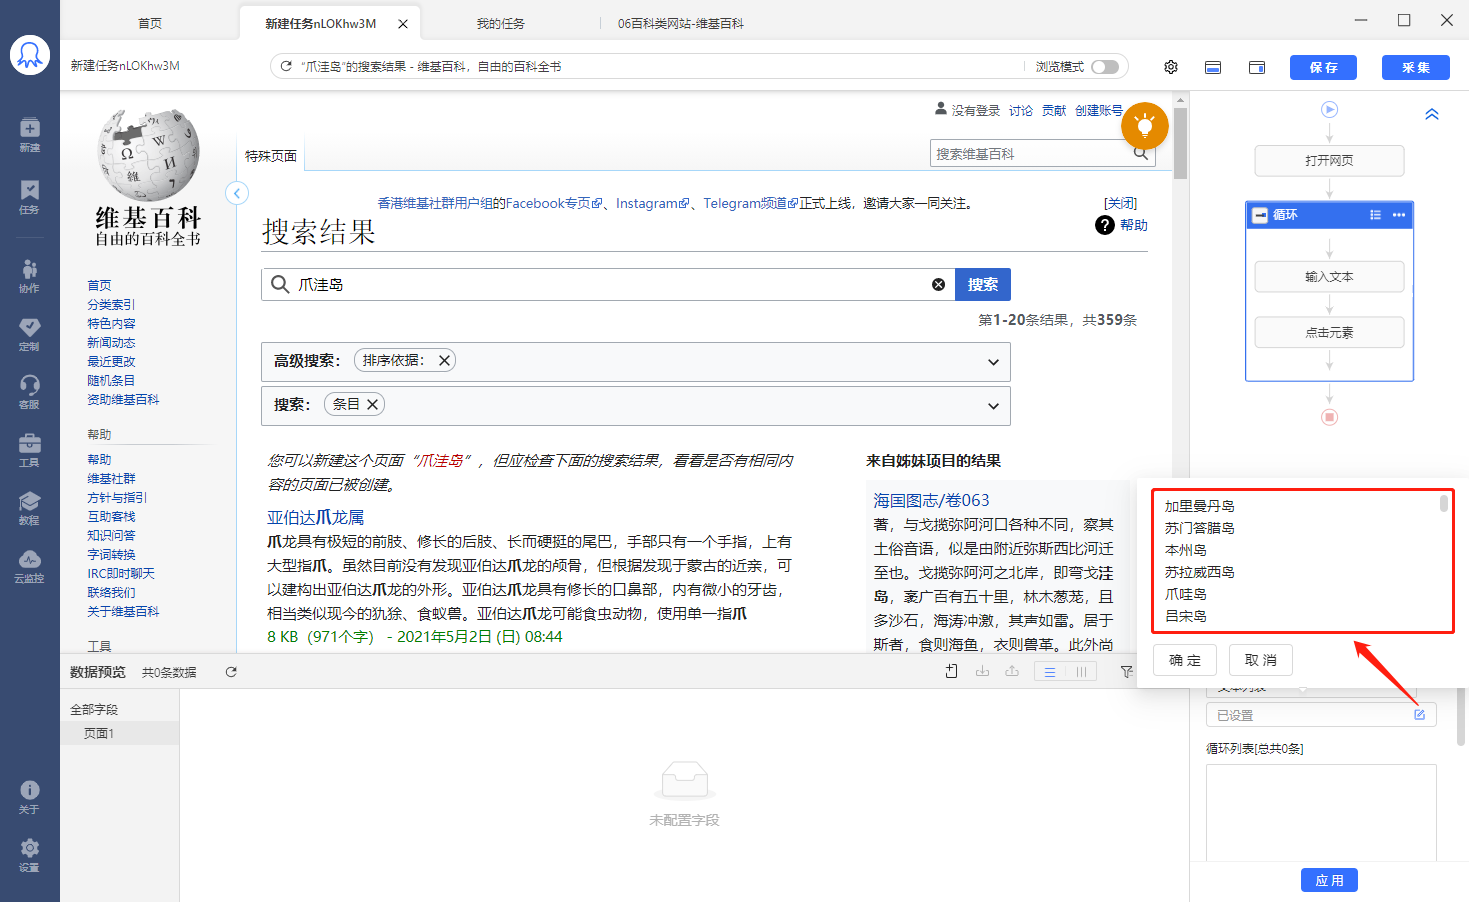Open 任务 from the left sidebar
Viewport: 1469px width, 902px height.
tap(30, 197)
